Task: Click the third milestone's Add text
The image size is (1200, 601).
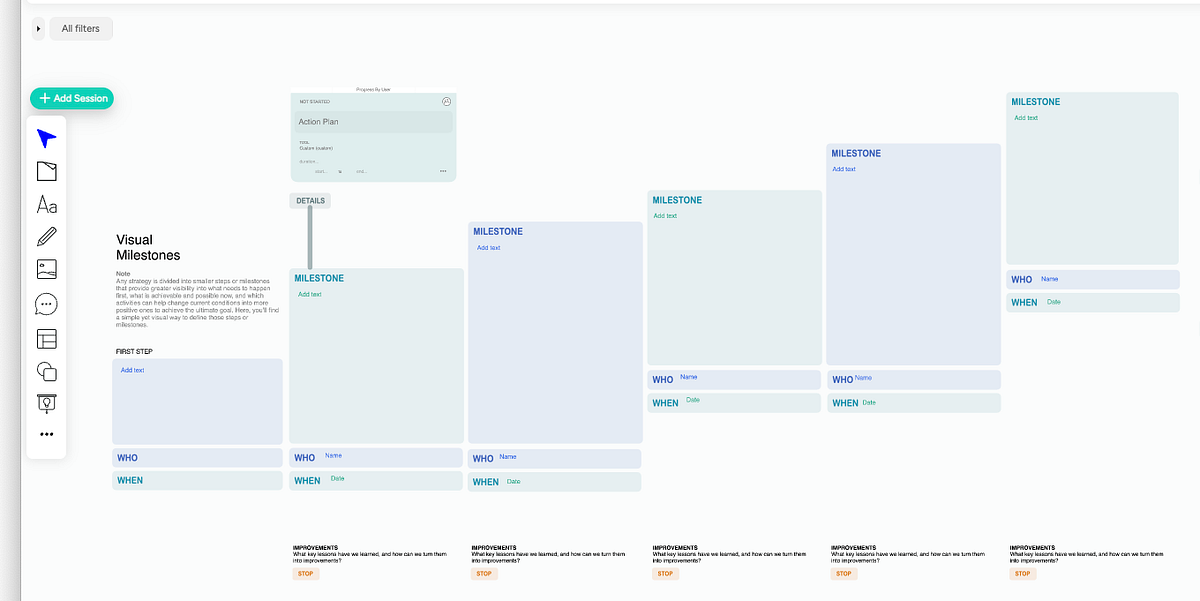Action: (x=665, y=216)
